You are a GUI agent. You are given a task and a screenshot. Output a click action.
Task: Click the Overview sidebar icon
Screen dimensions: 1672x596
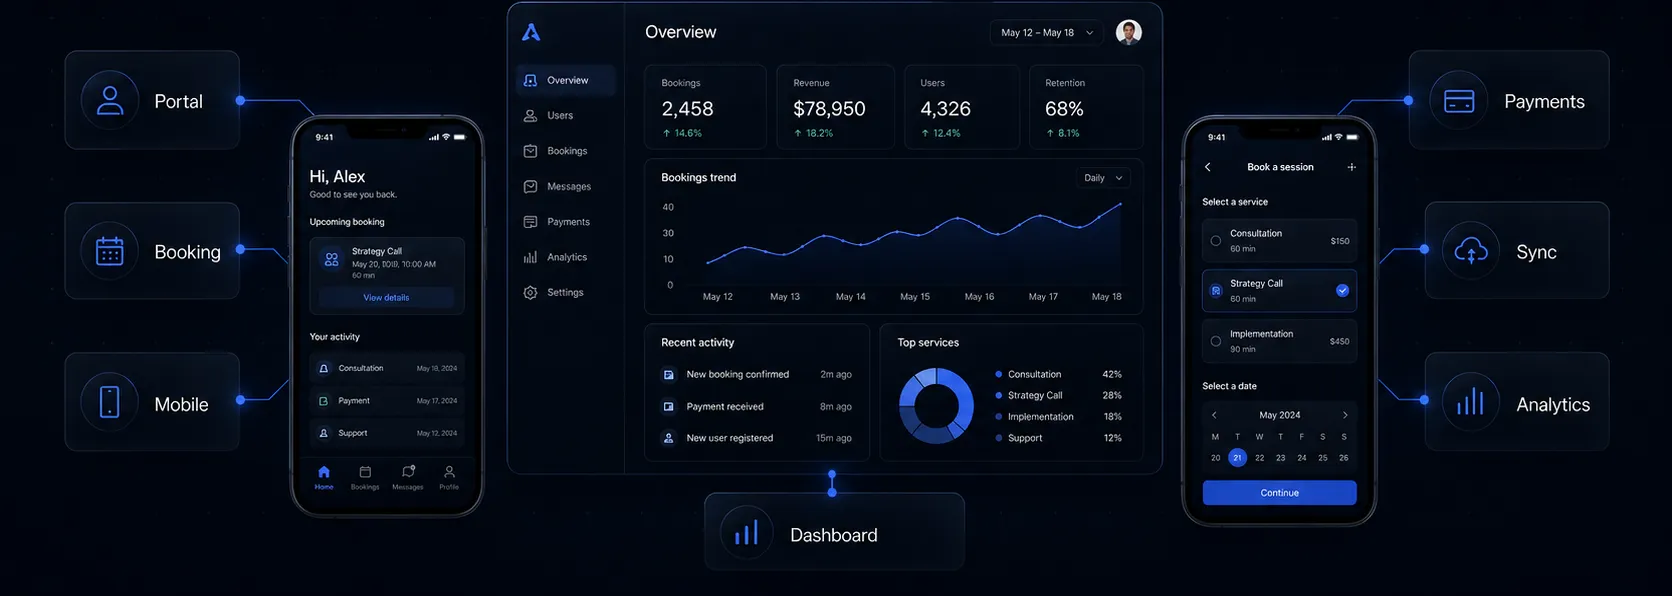(x=530, y=80)
